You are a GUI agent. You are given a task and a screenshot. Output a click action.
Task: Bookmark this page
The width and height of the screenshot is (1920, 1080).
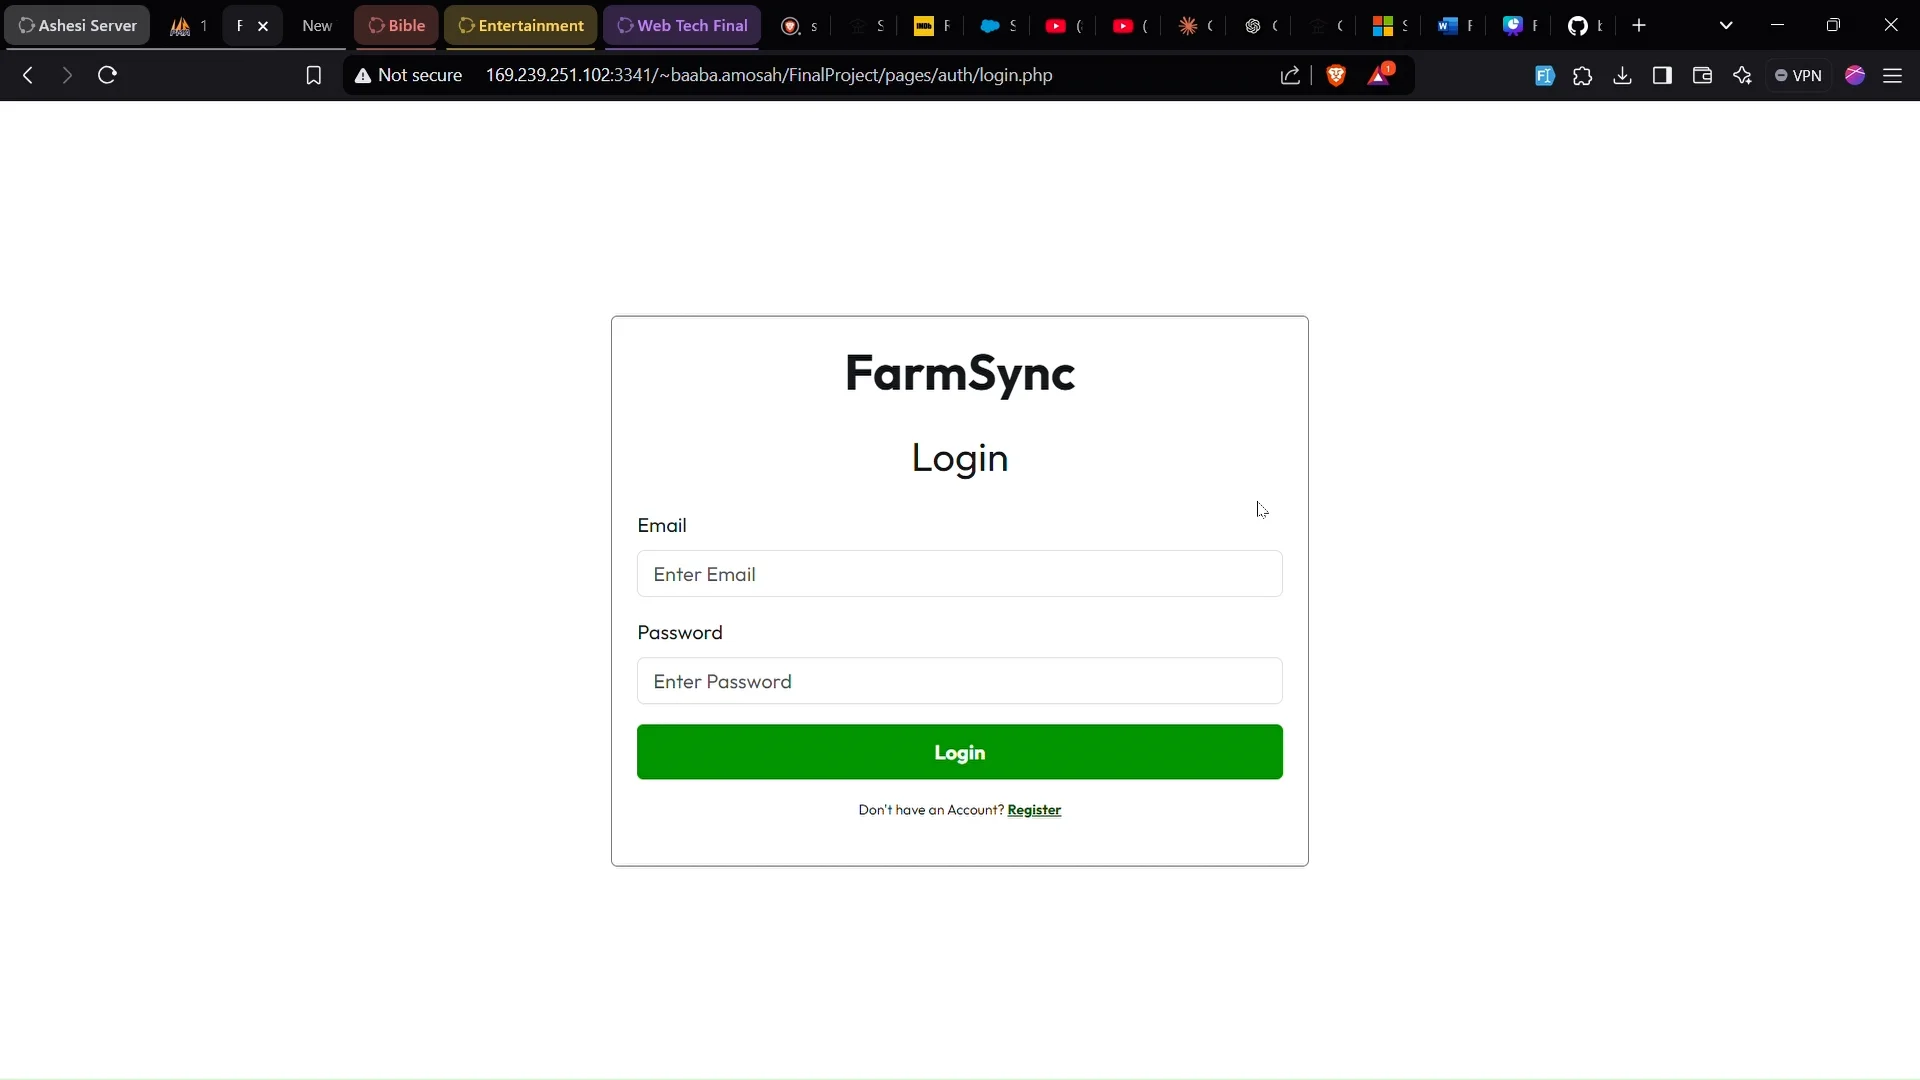(313, 75)
